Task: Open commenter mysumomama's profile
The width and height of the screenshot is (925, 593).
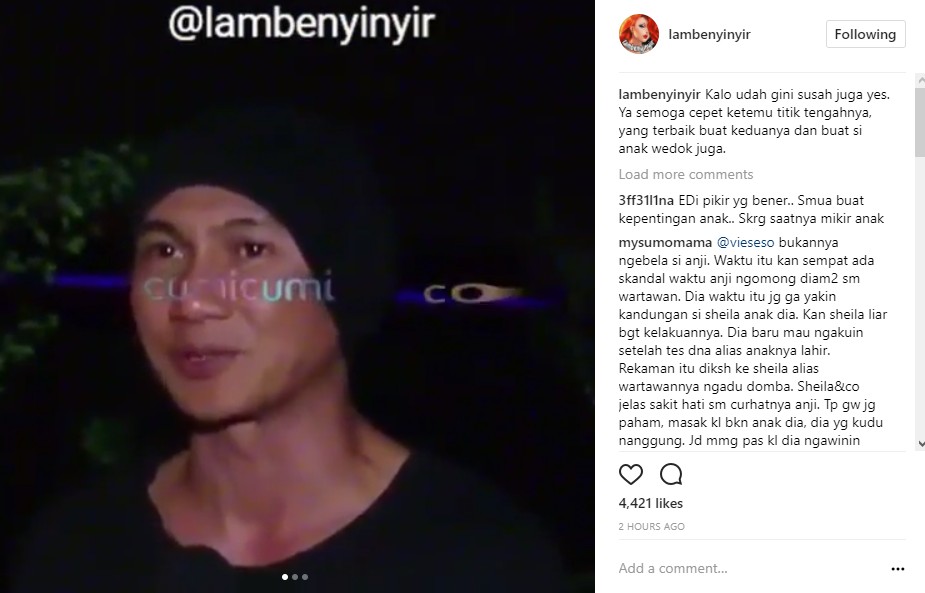Action: pos(665,243)
